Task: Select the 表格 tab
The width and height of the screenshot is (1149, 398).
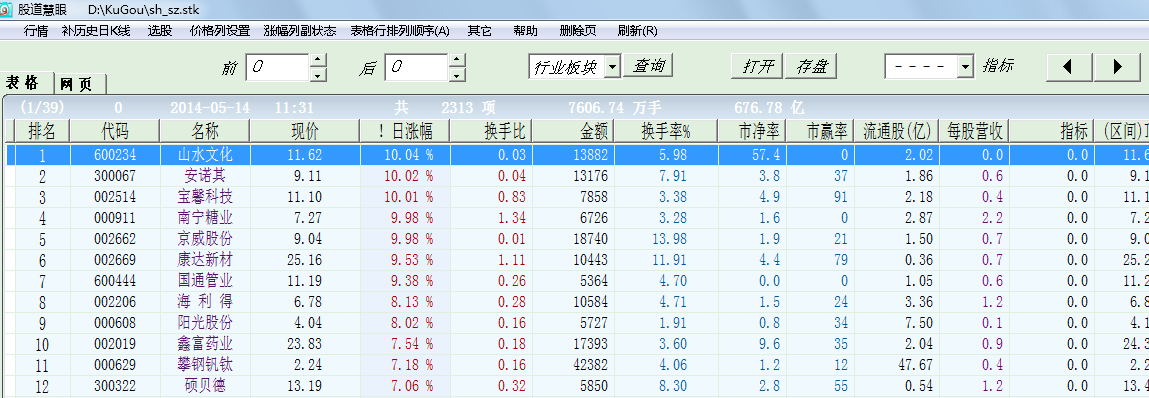Action: tap(27, 82)
